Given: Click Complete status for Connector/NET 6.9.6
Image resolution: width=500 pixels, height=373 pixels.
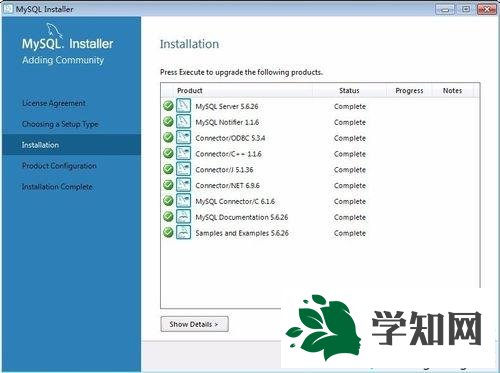Looking at the screenshot, I should [350, 186].
